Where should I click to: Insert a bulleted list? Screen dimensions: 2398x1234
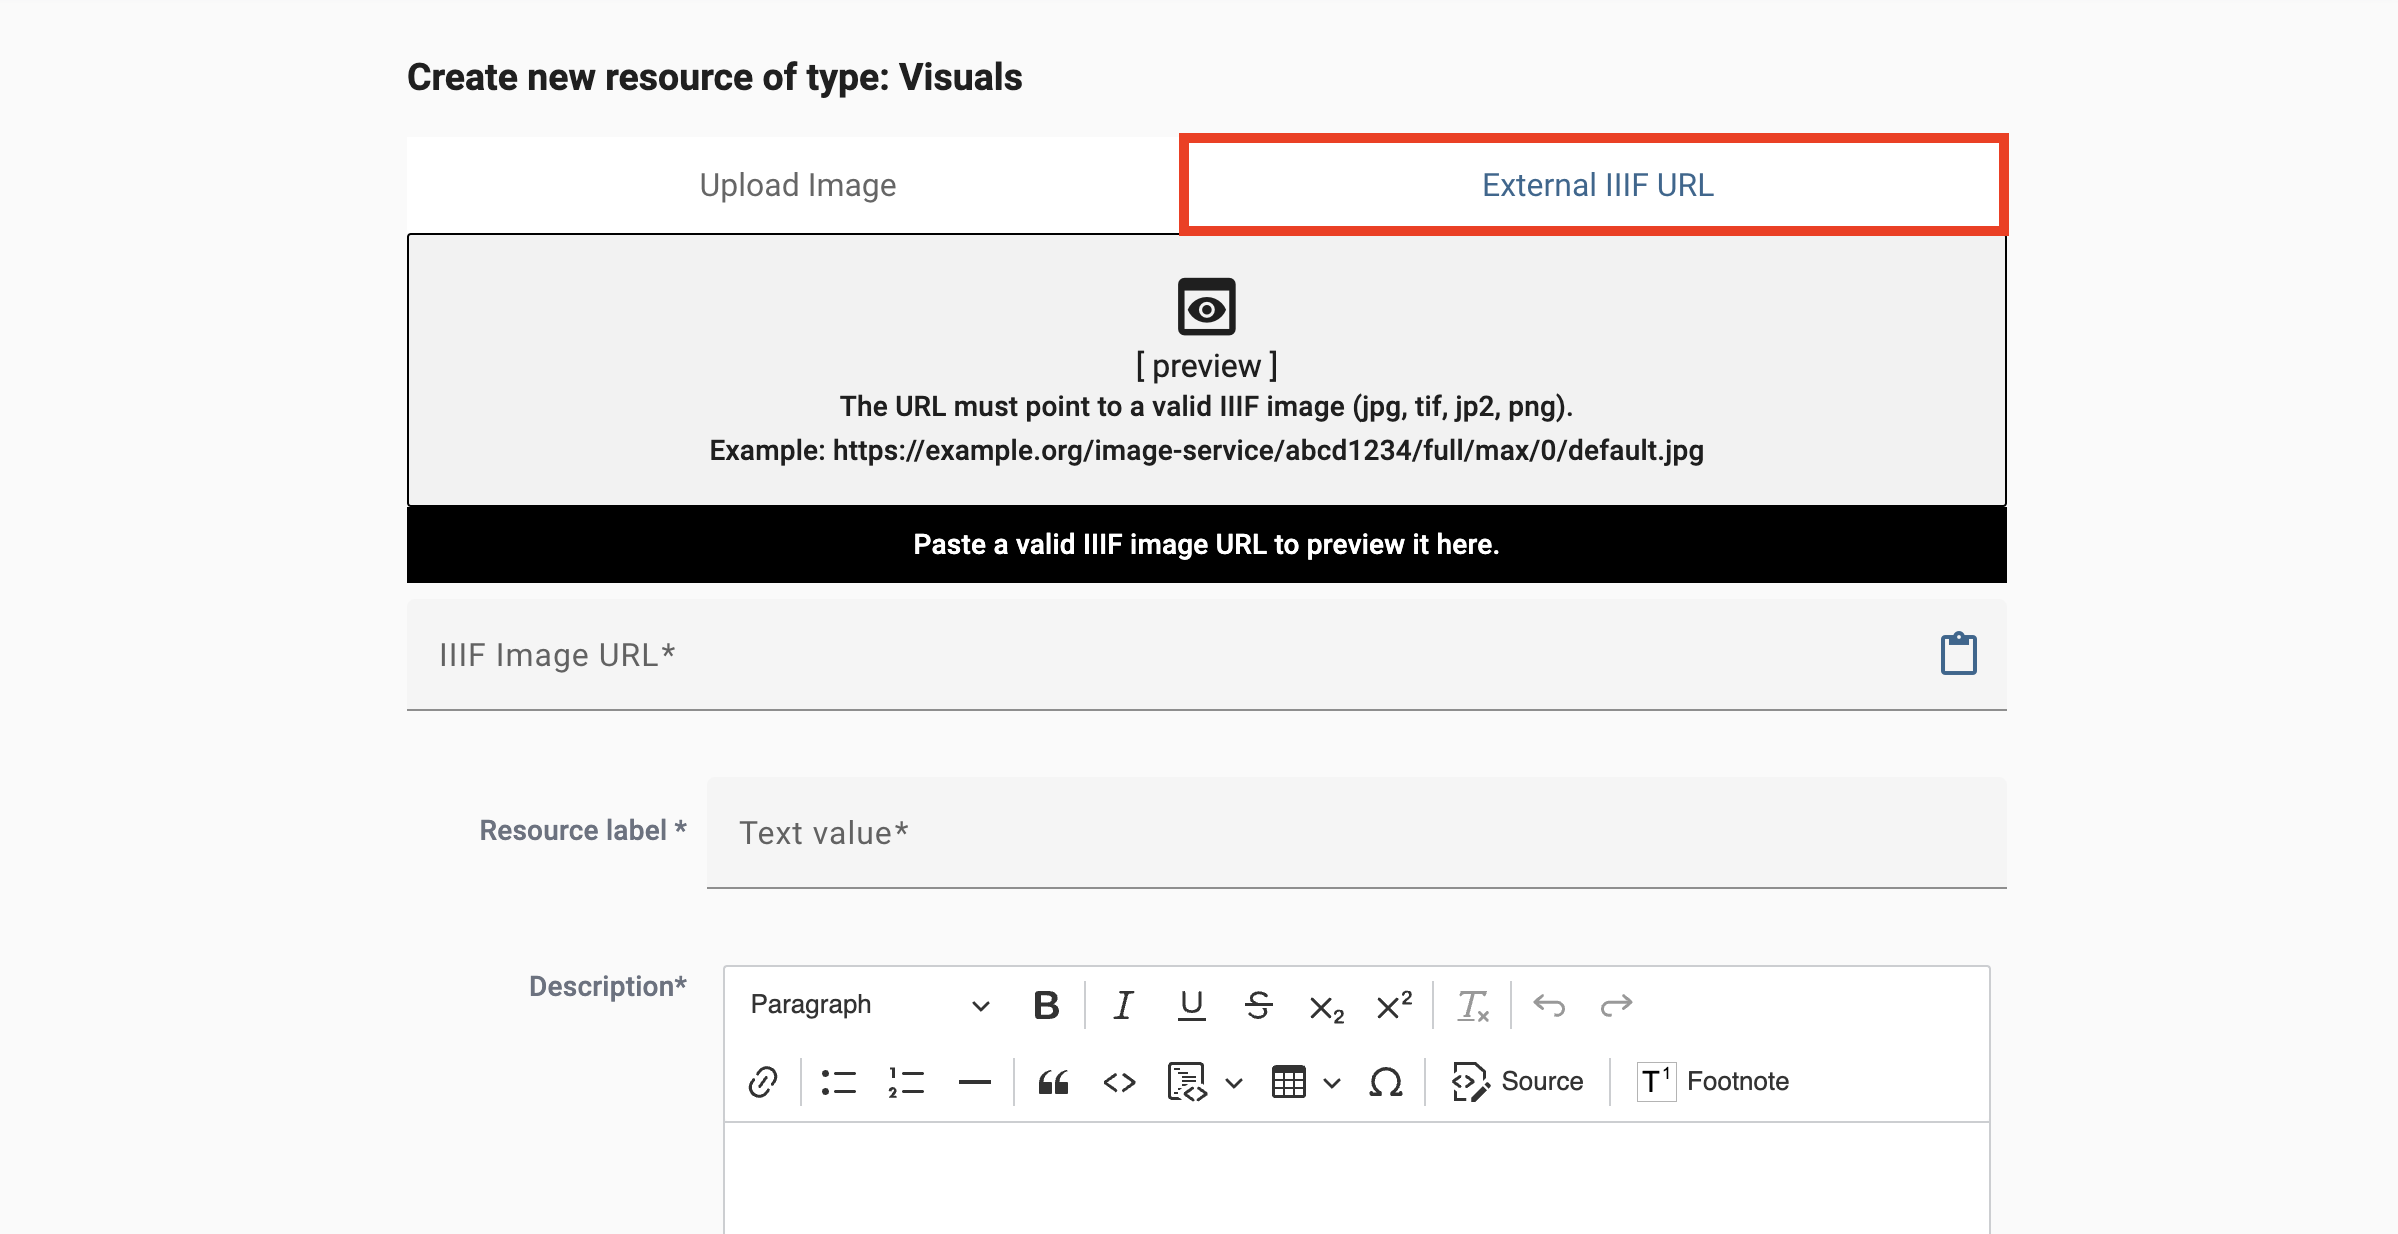point(838,1081)
